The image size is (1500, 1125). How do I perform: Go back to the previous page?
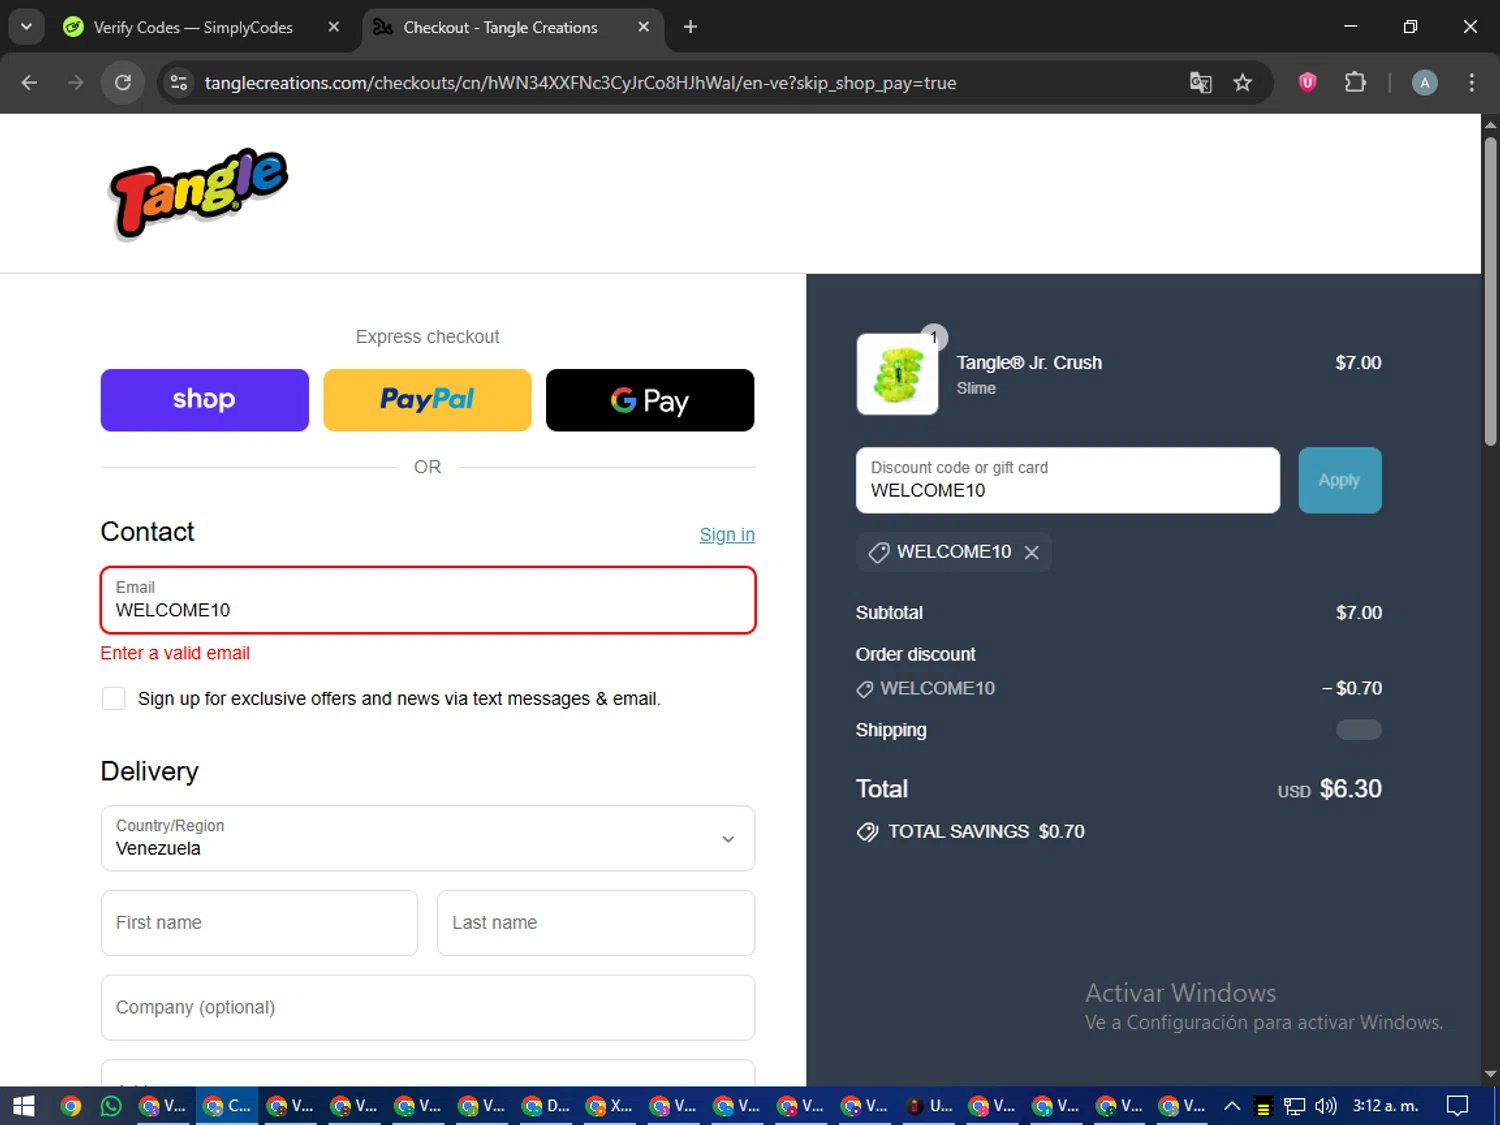29,83
